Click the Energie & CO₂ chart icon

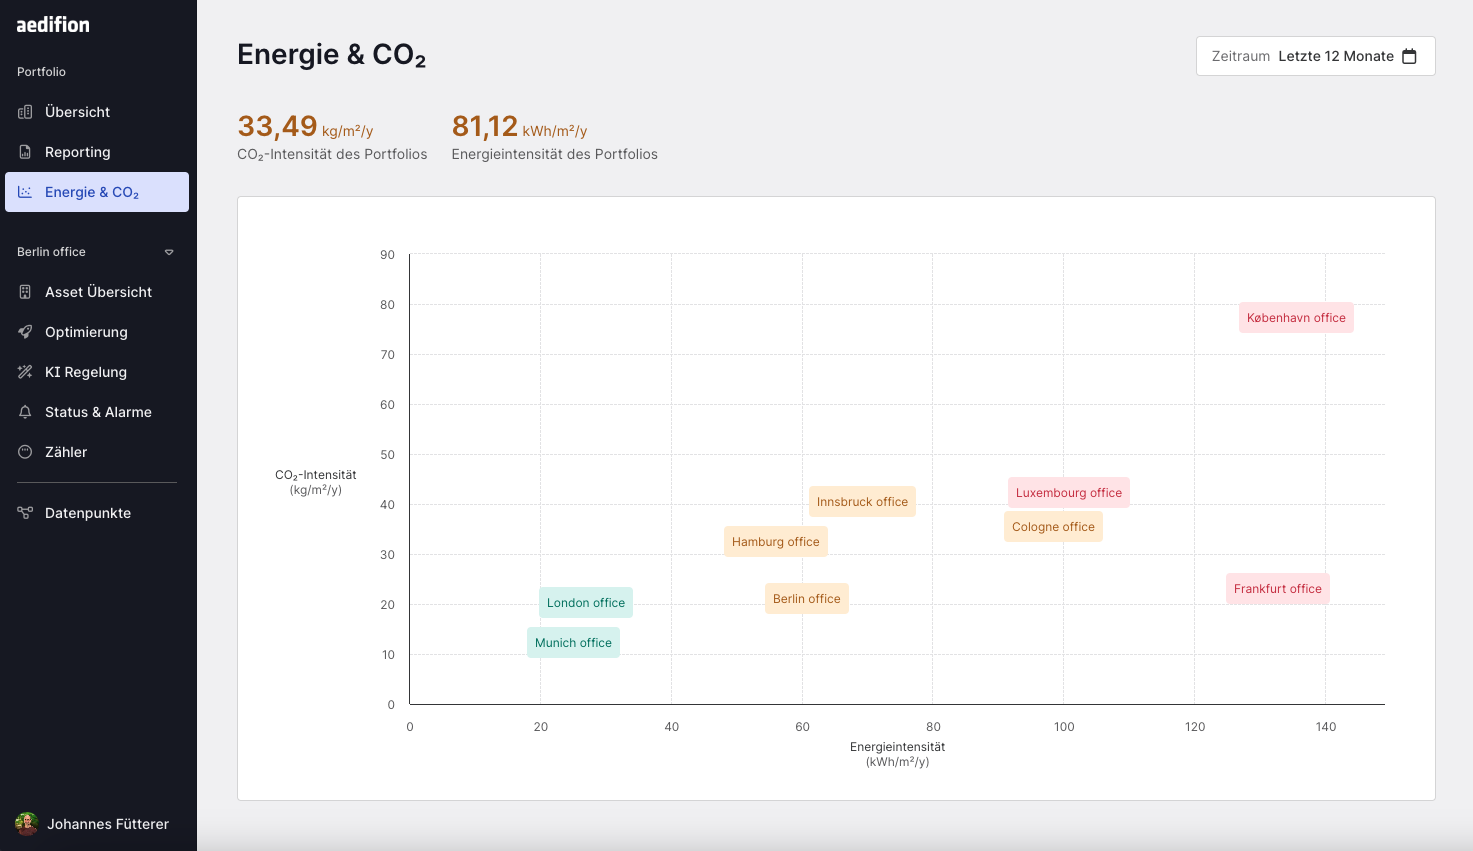point(25,192)
